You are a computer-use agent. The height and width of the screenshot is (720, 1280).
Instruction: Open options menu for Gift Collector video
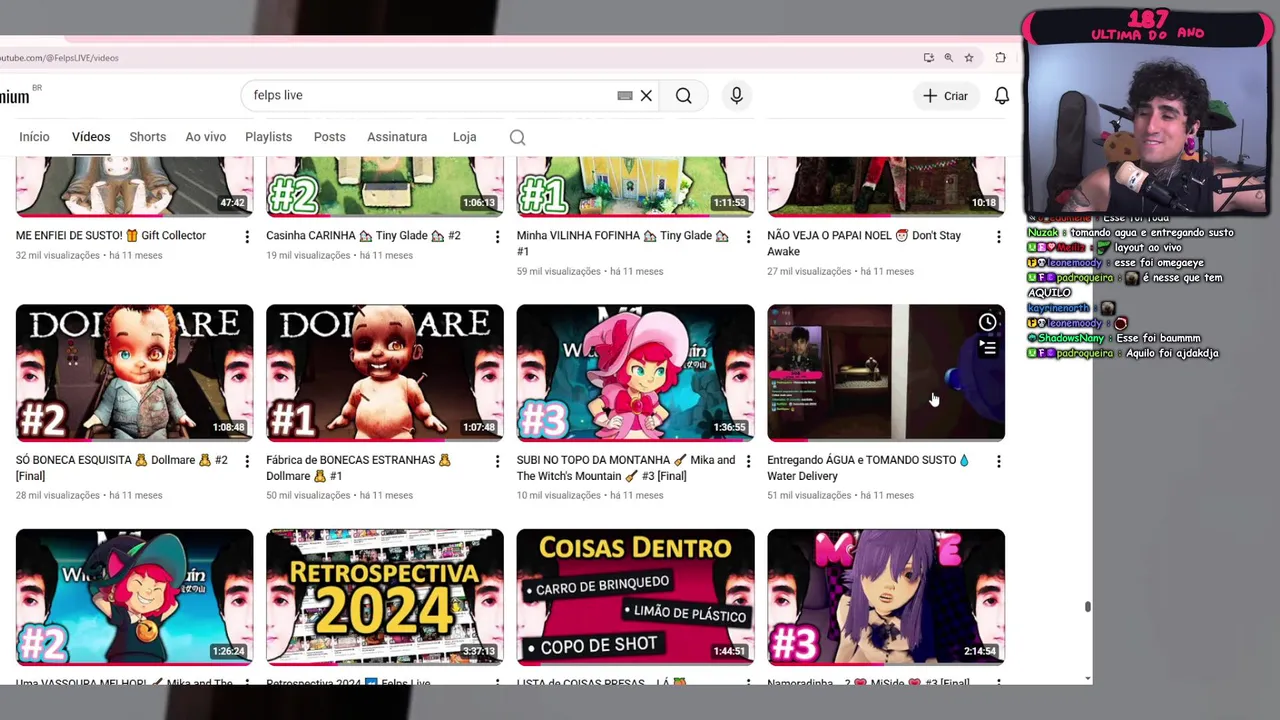[x=247, y=237]
